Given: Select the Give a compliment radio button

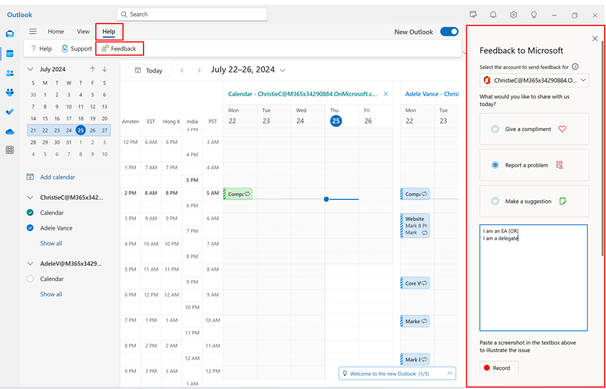Looking at the screenshot, I should click(495, 129).
